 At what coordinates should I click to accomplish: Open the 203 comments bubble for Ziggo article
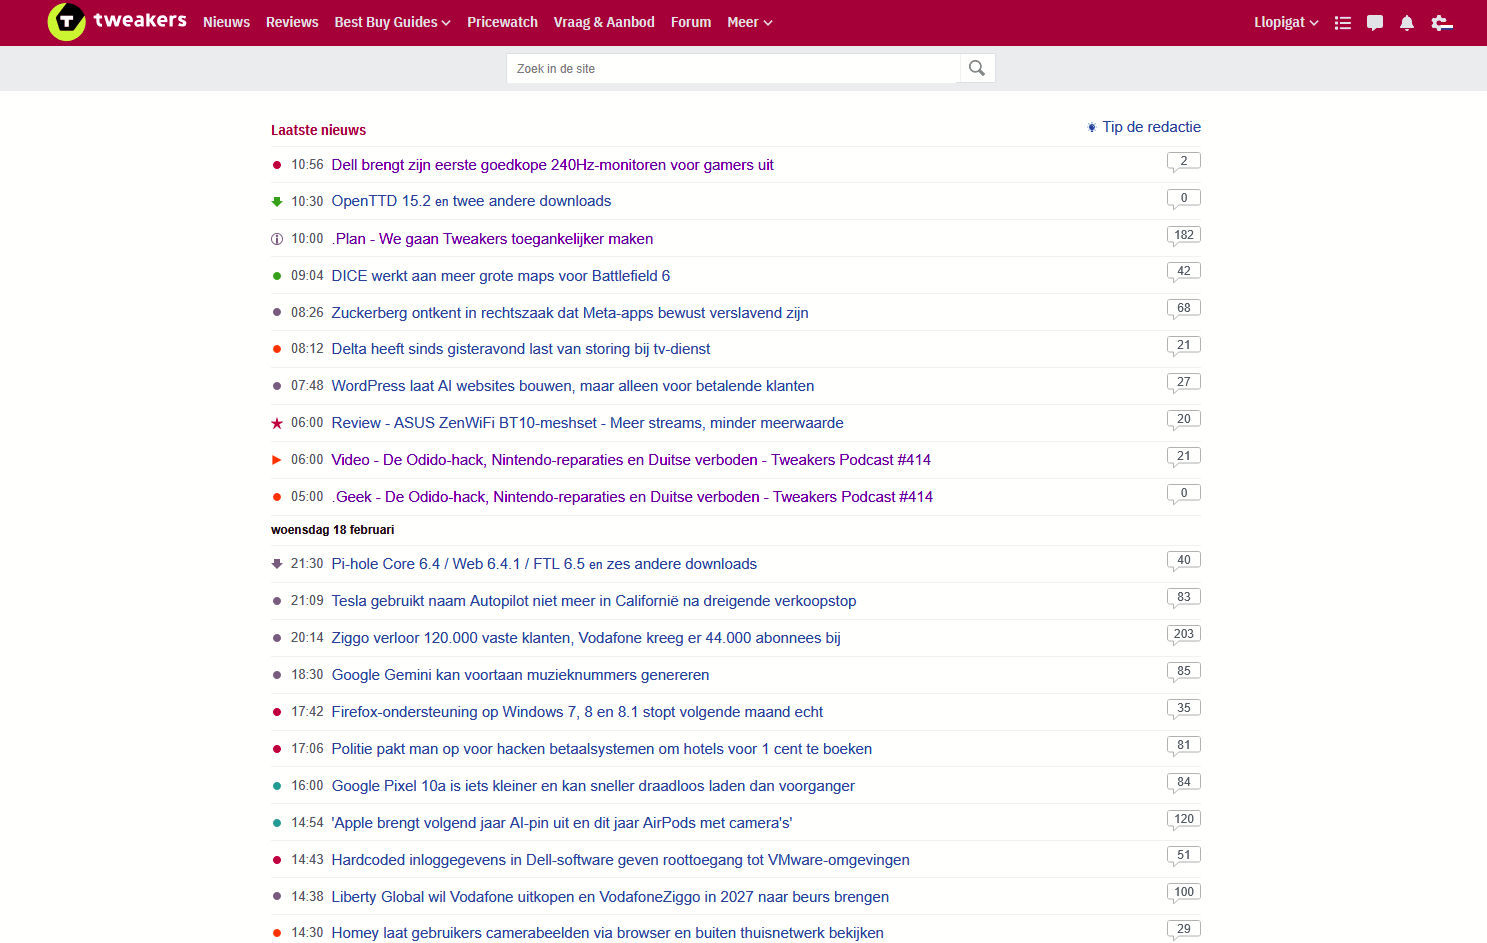click(x=1184, y=635)
